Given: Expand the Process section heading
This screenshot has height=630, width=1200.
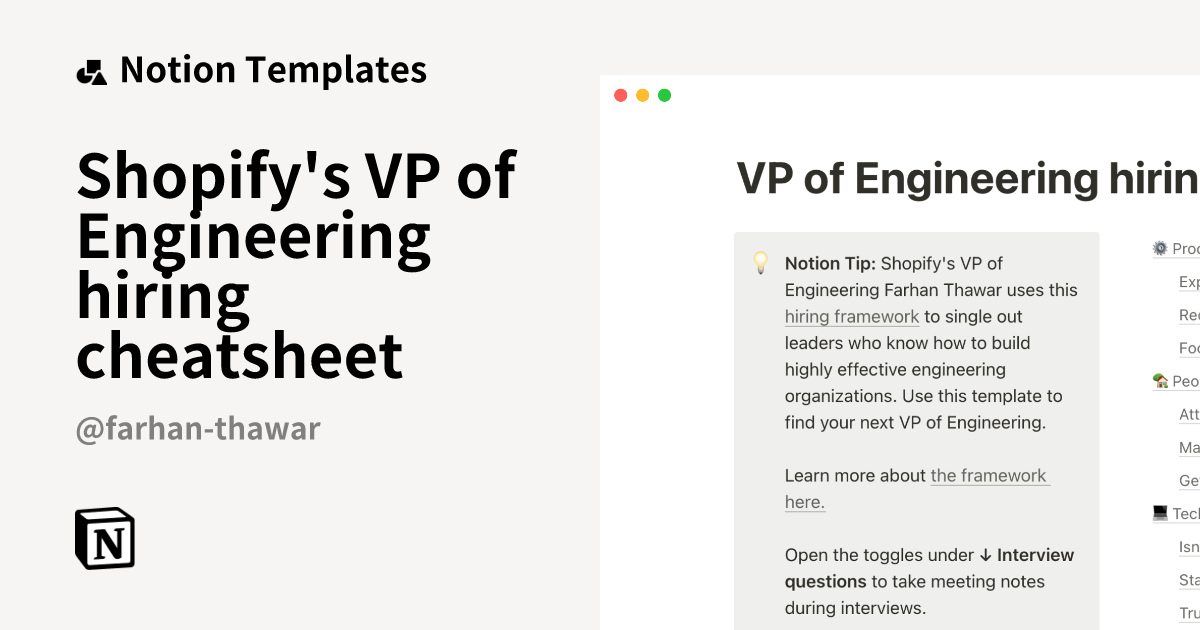Looking at the screenshot, I should point(1185,248).
